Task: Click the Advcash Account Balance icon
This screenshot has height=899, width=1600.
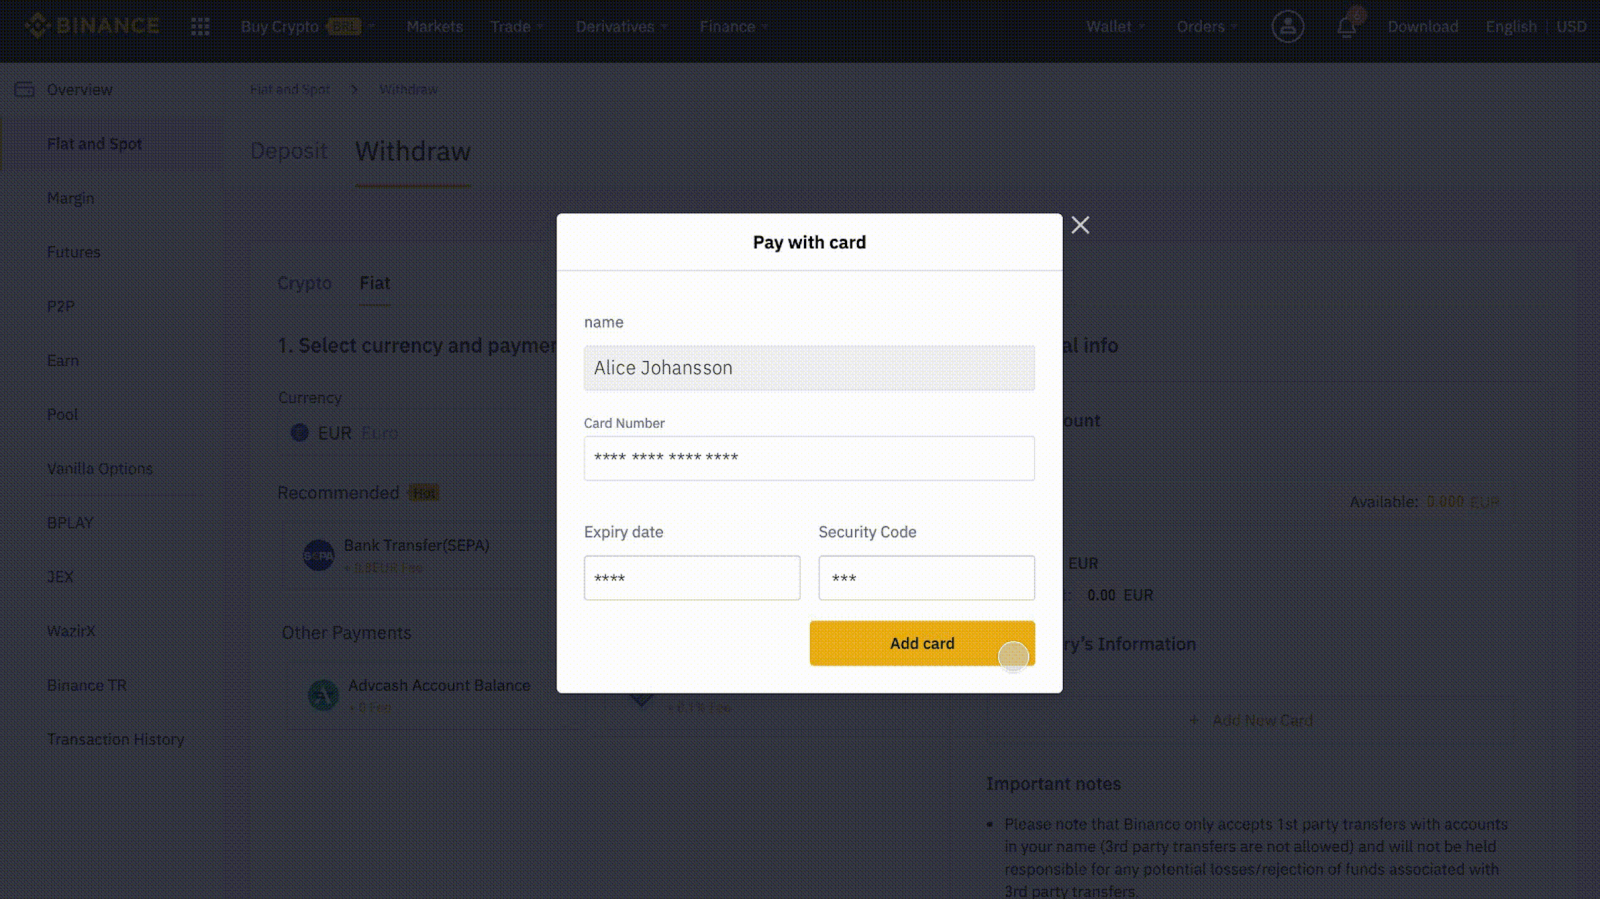Action: 321,694
